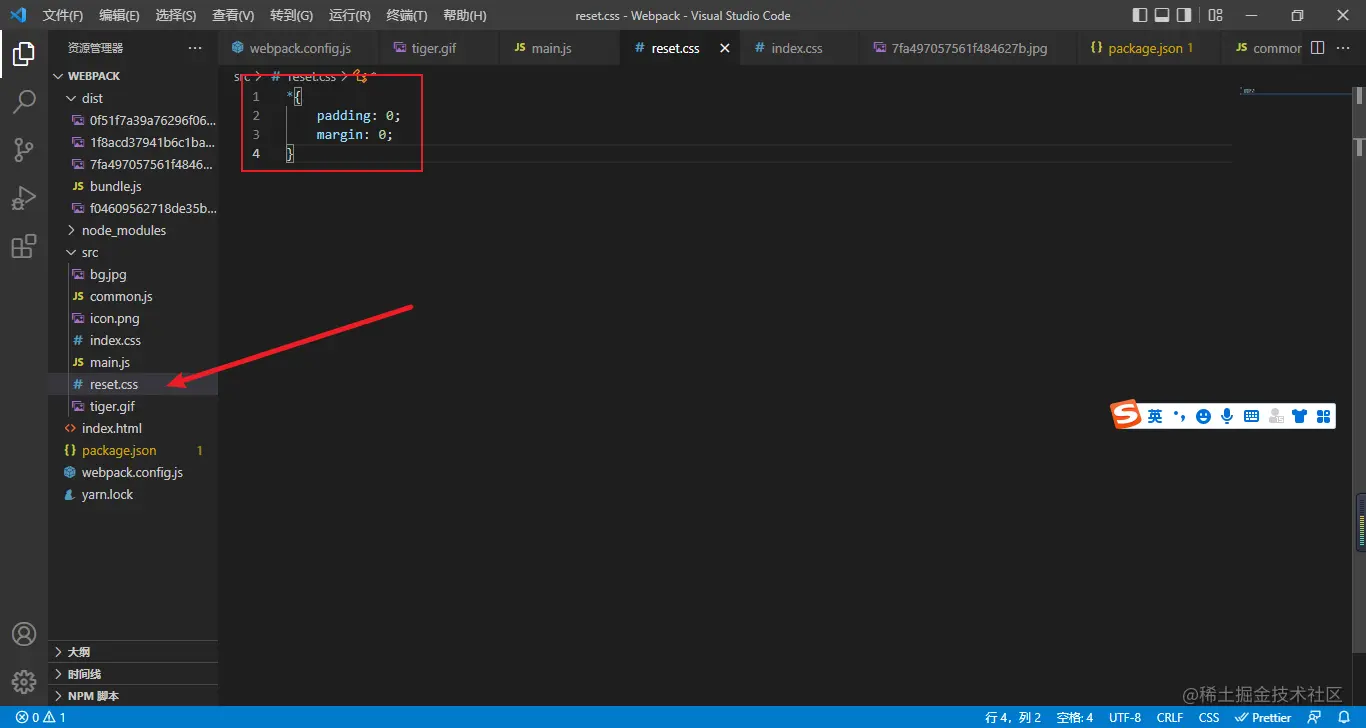
Task: Expand the NPM 脚本 section
Action: tap(133, 696)
